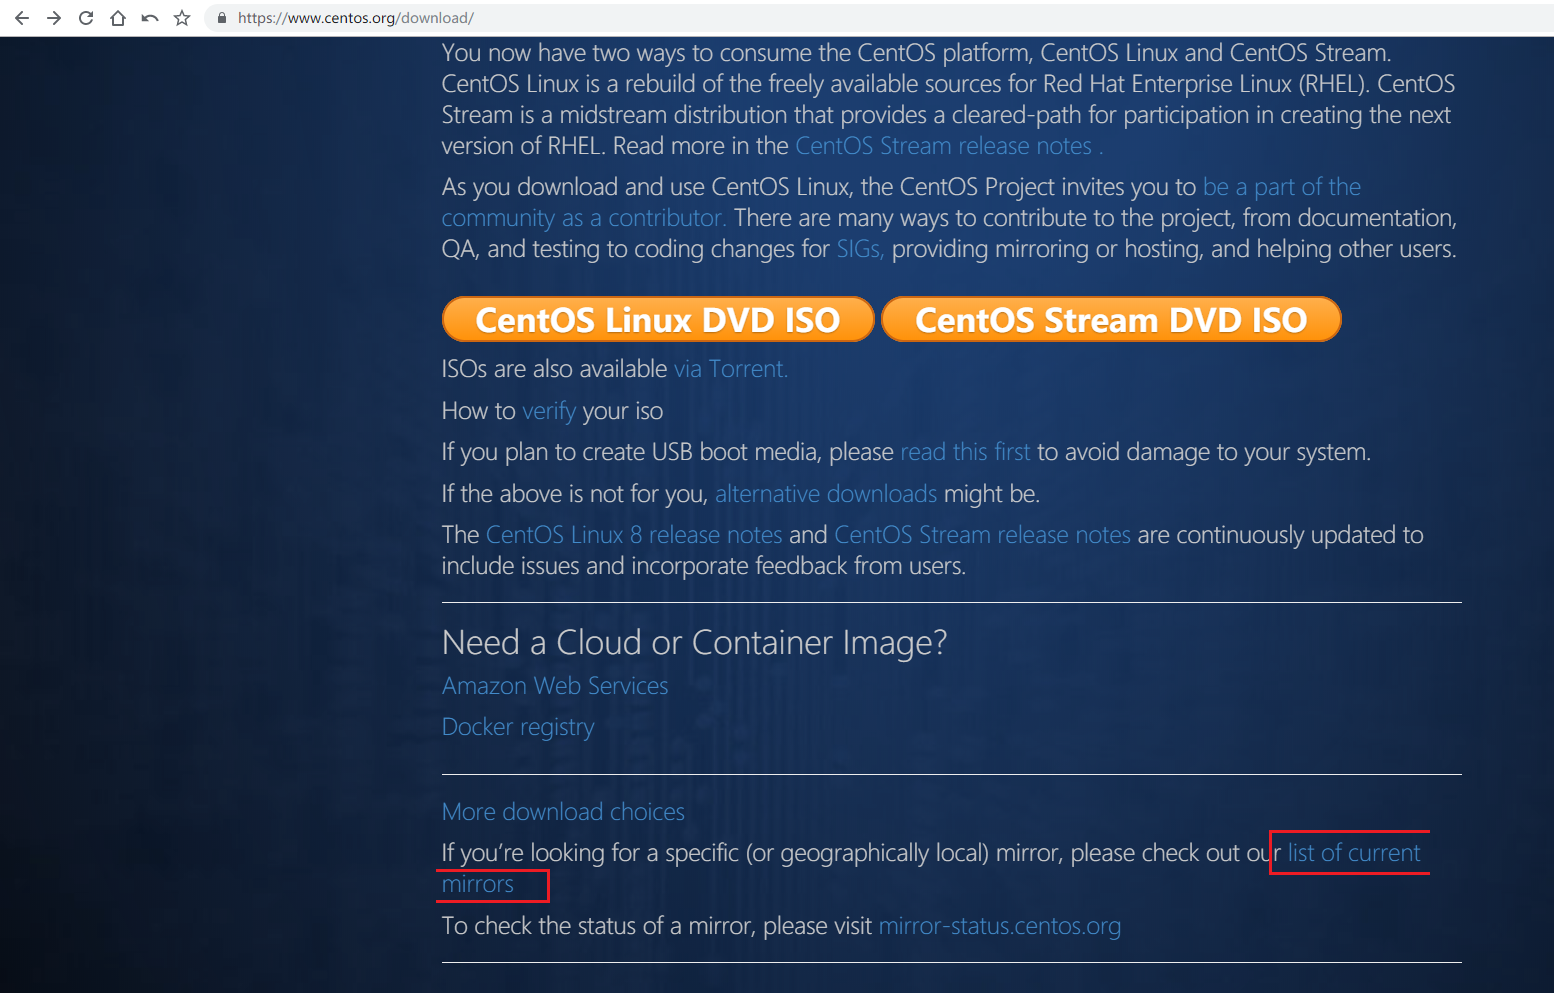Click the padlock security icon
1554x993 pixels.
[222, 18]
